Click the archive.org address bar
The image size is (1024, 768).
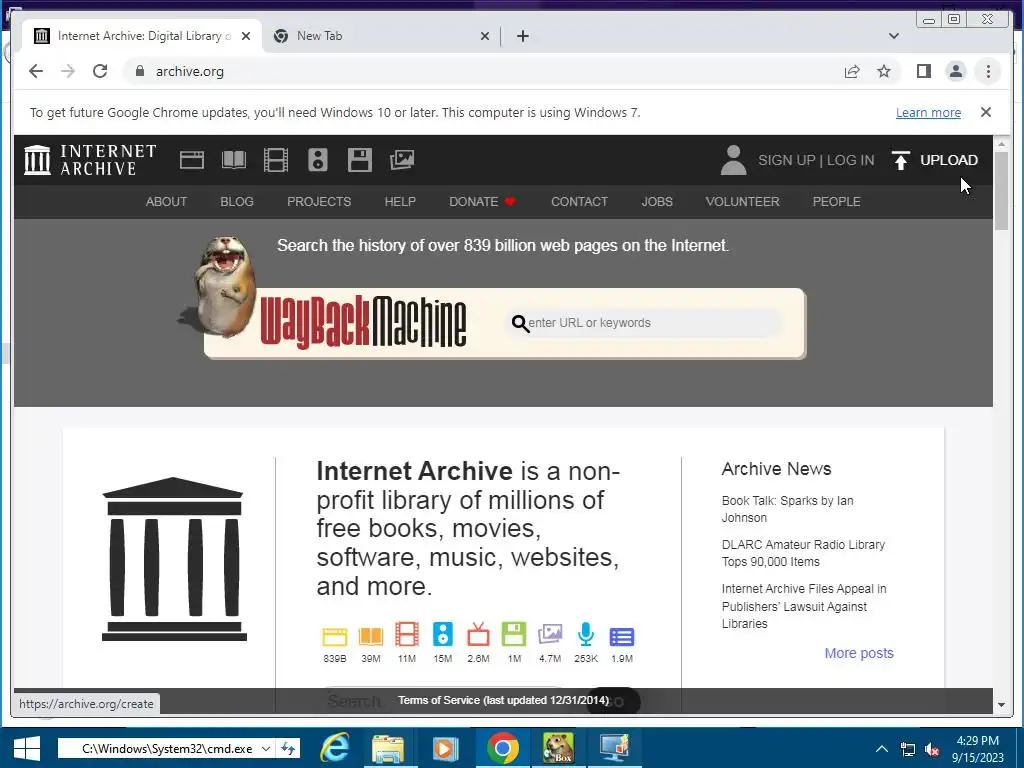coord(483,71)
